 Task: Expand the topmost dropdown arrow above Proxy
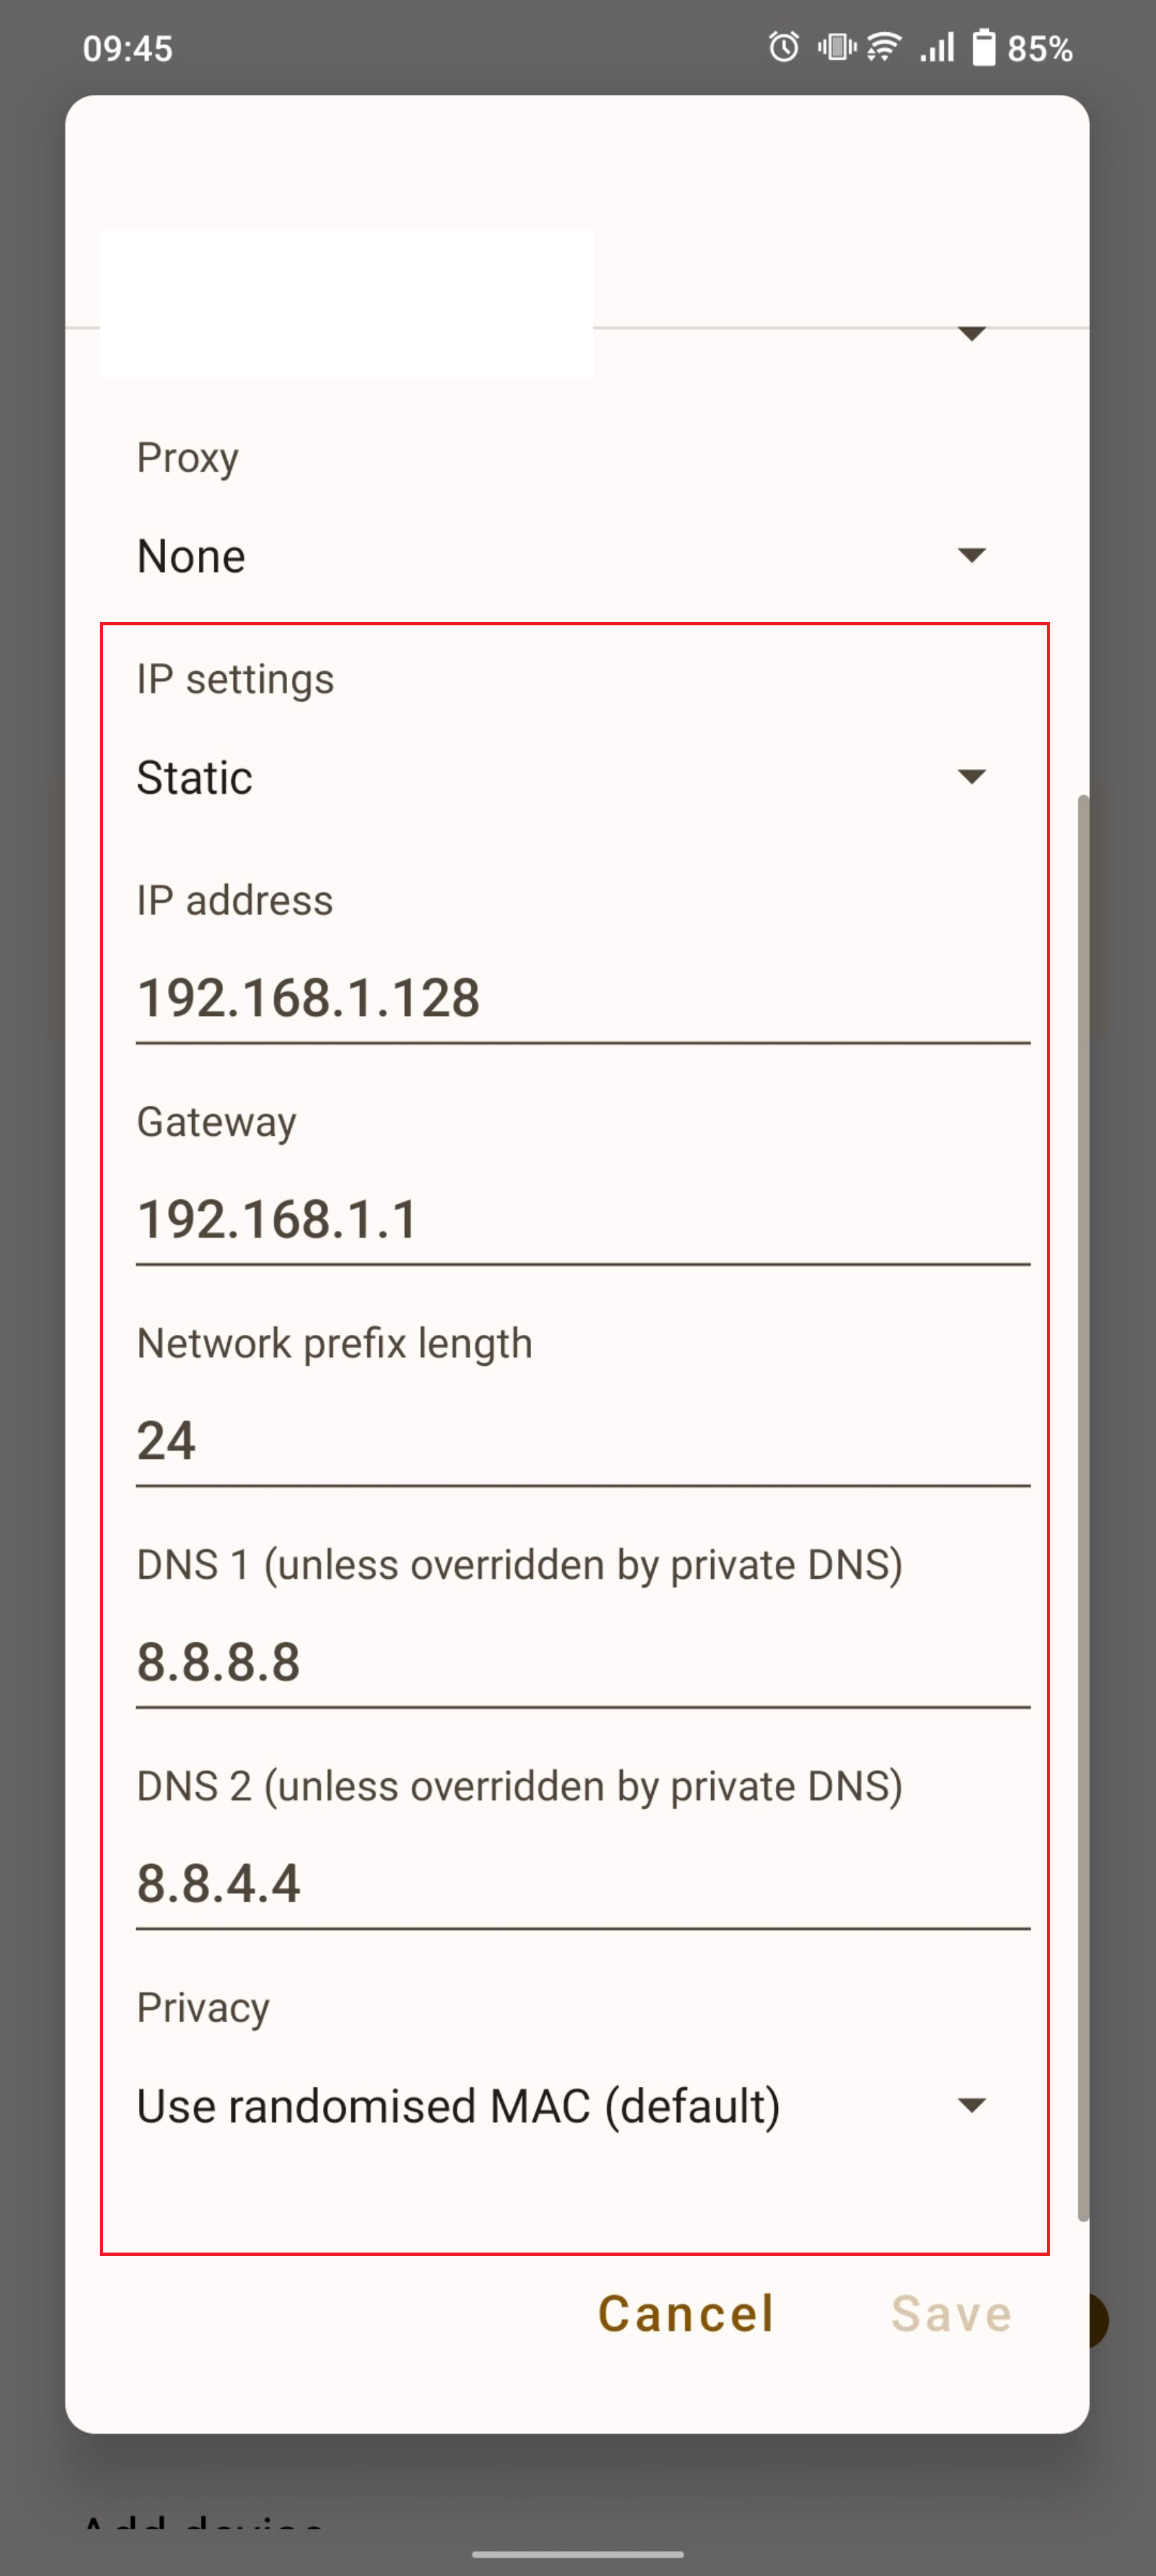pos(972,333)
